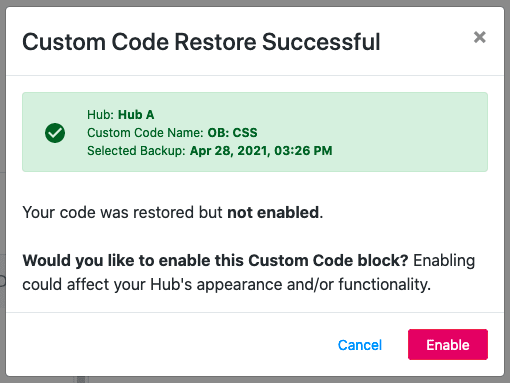Image resolution: width=510 pixels, height=383 pixels.
Task: Click the Custom Code Restore Successful title
Action: click(201, 42)
